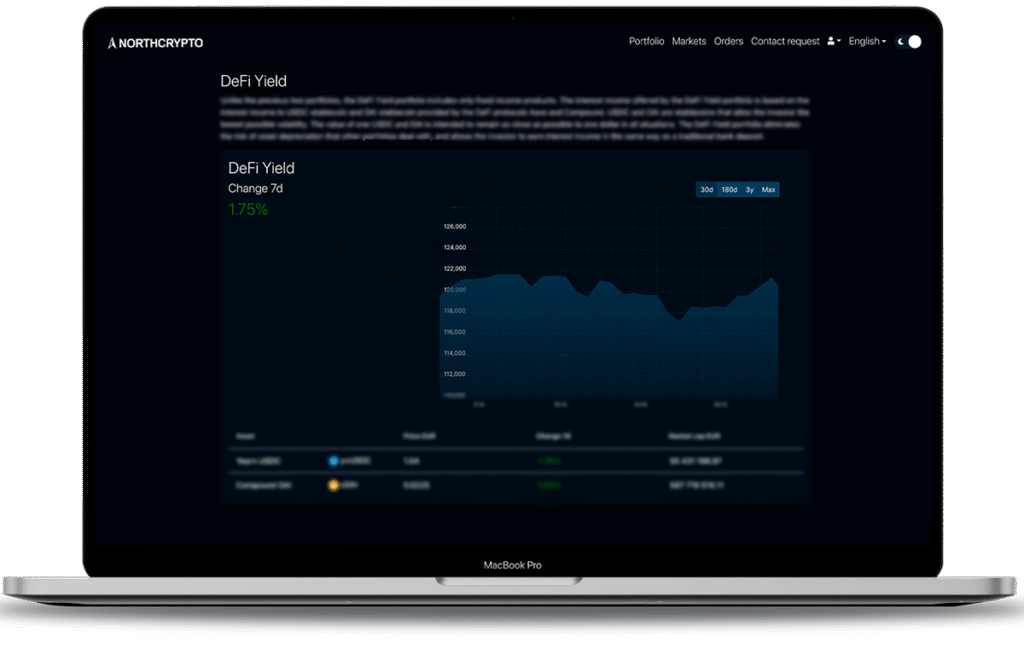1024x649 pixels.
Task: Expand the English language dropdown
Action: point(867,42)
